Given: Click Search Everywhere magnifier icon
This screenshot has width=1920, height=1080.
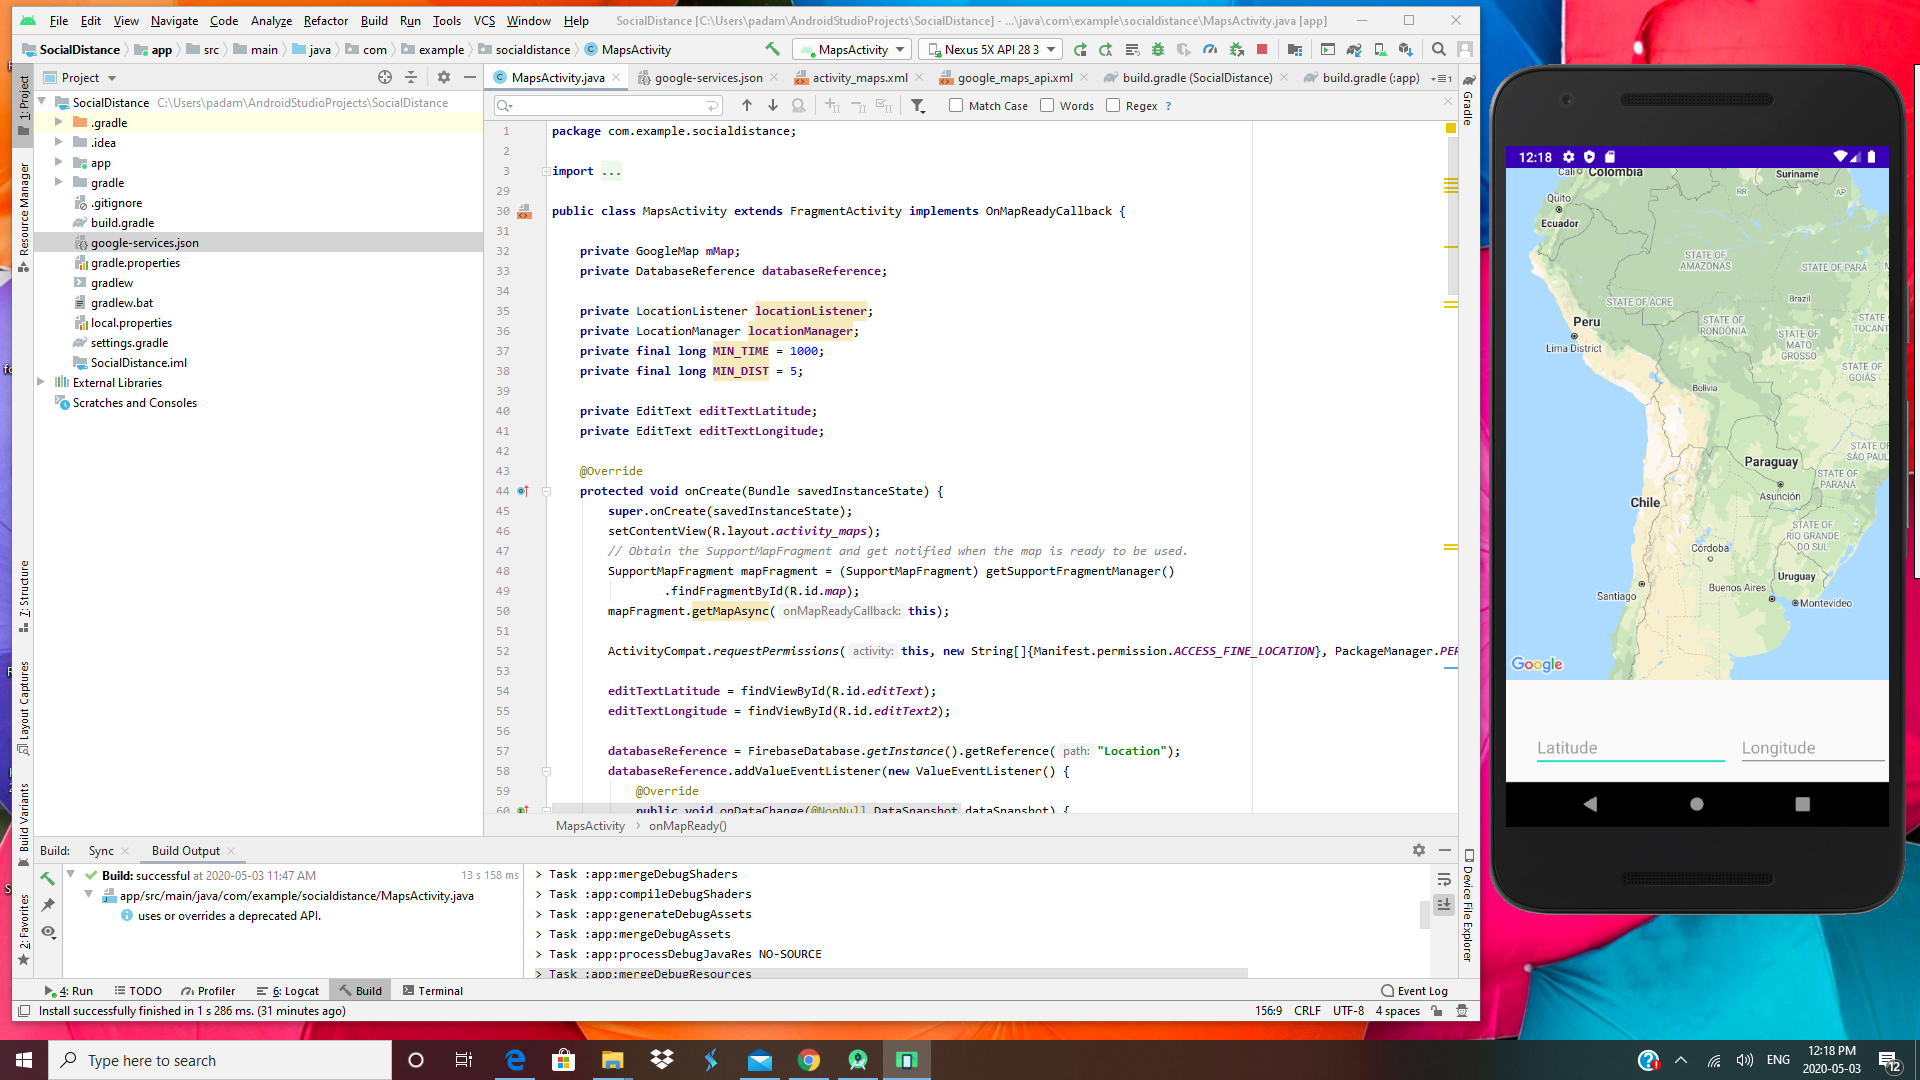Looking at the screenshot, I should pos(1438,49).
